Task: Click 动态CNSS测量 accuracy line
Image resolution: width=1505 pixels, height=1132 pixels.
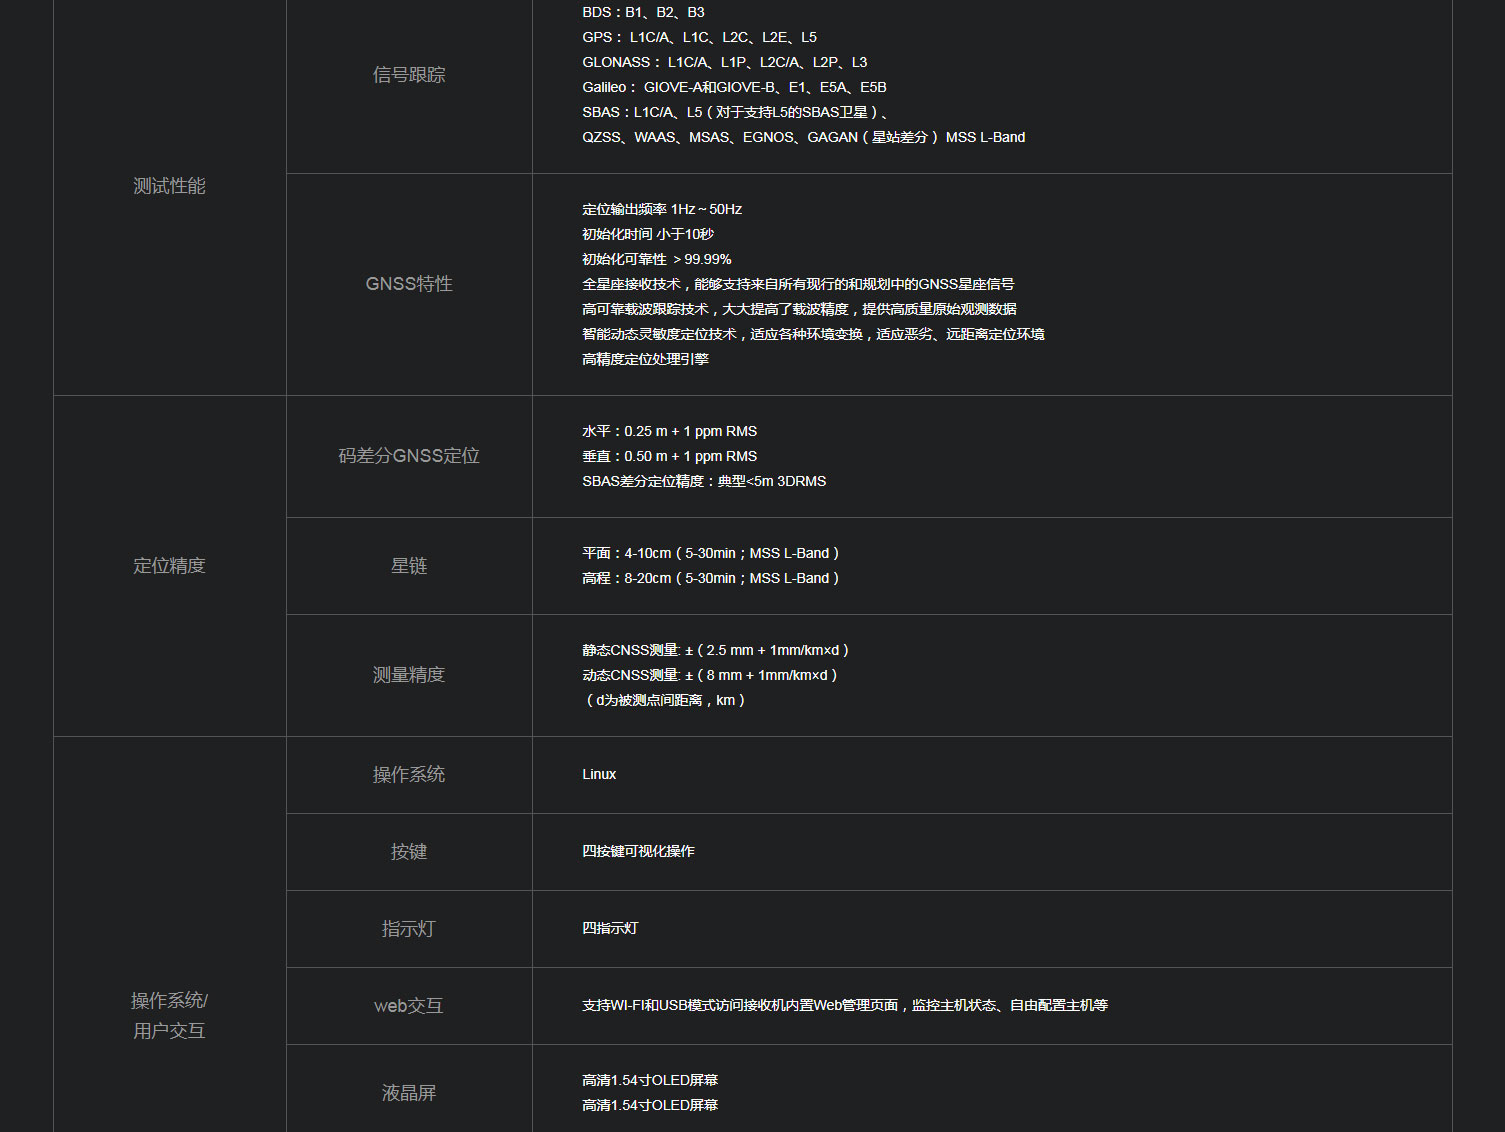Action: [x=710, y=675]
